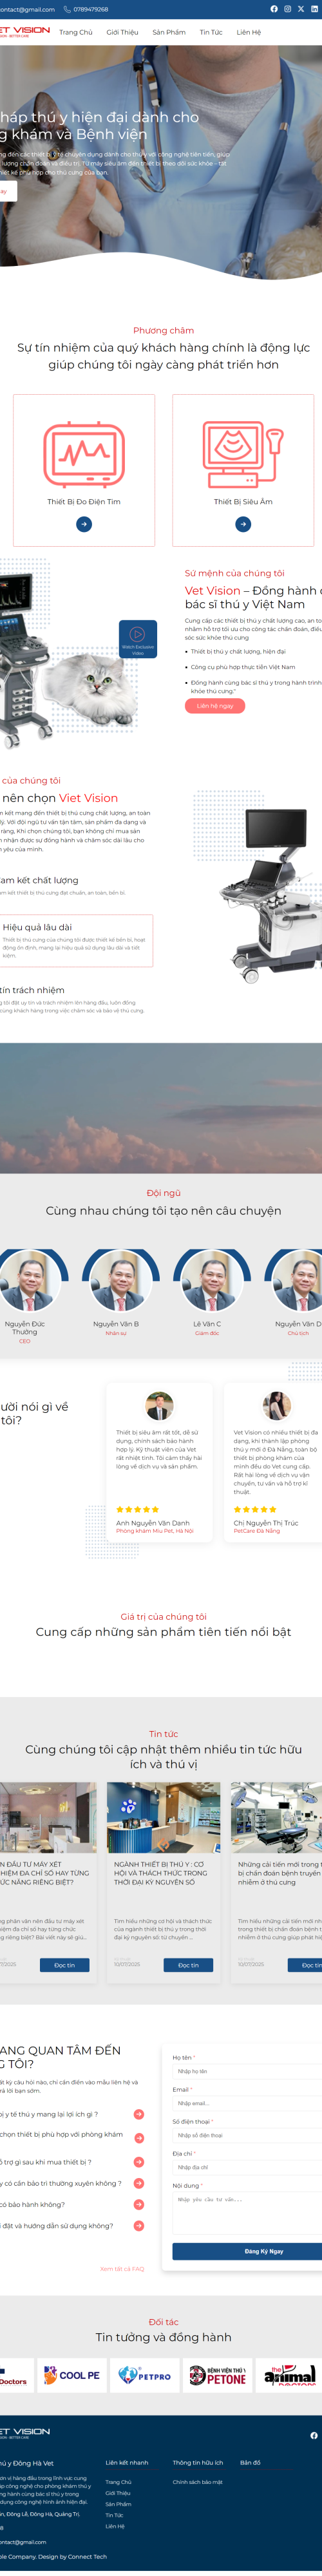Screen dimensions: 322x2576
Task: Open the Facebook icon in top bar
Action: [274, 9]
